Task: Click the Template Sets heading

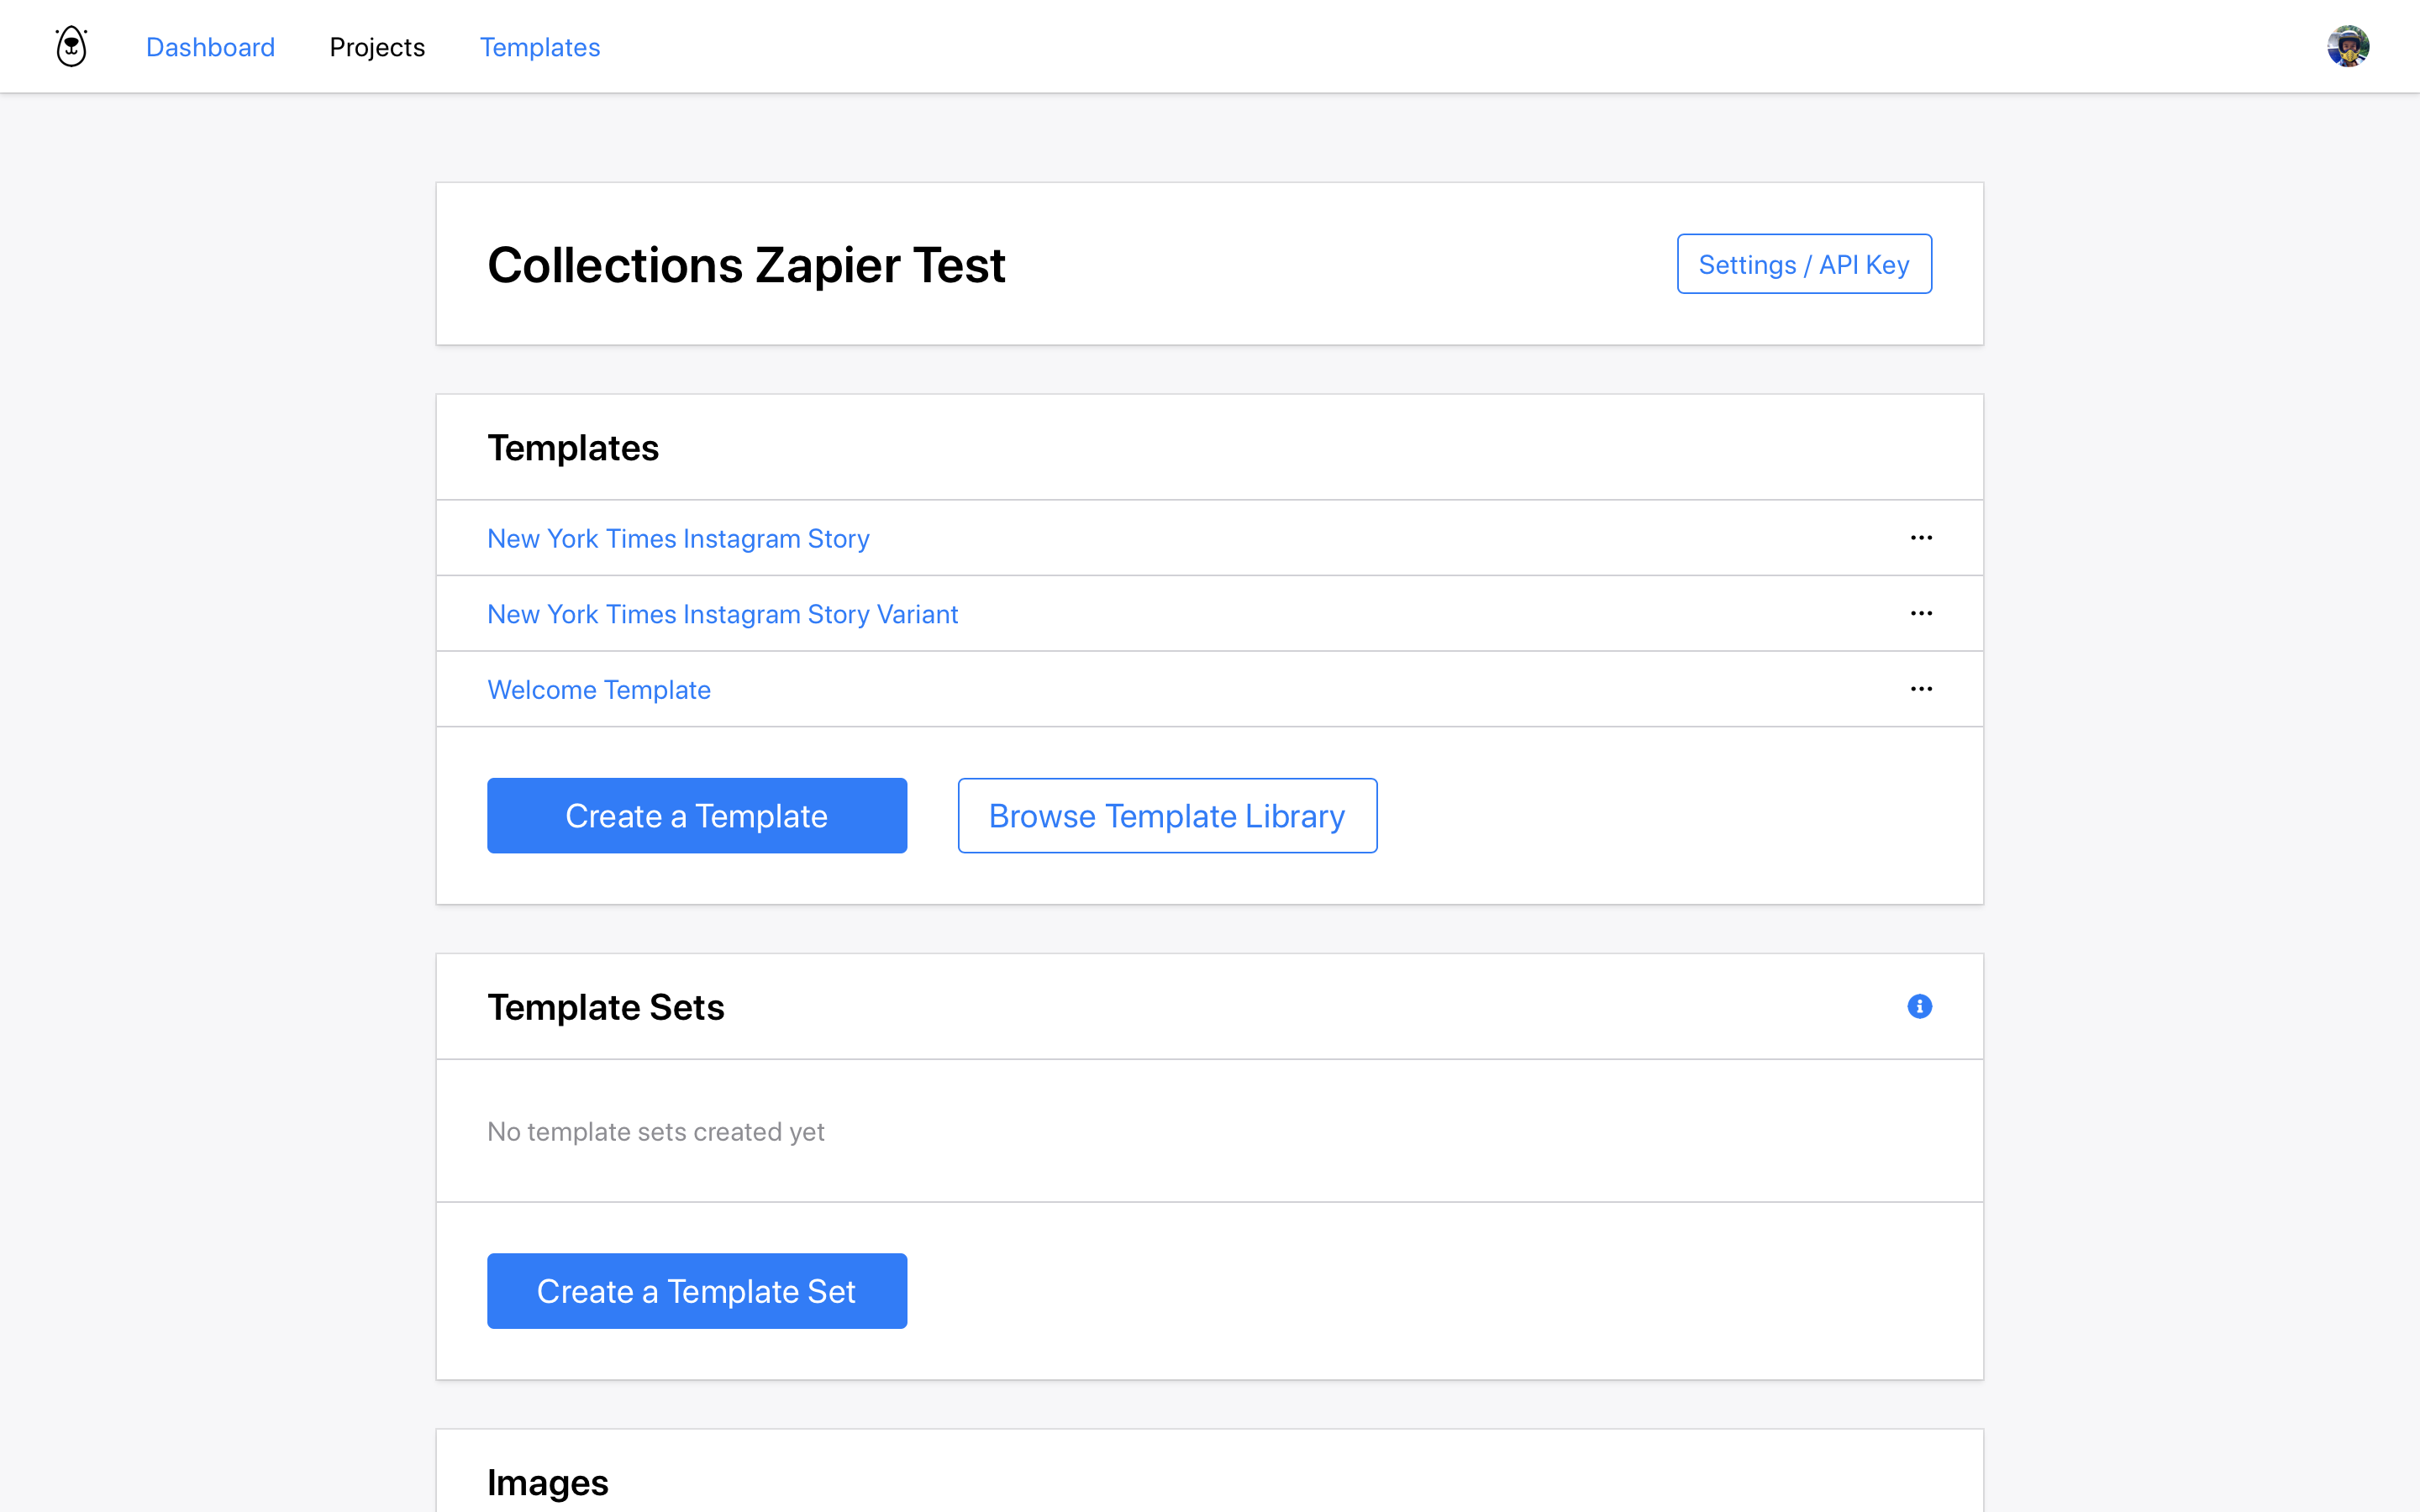Action: (x=605, y=1007)
